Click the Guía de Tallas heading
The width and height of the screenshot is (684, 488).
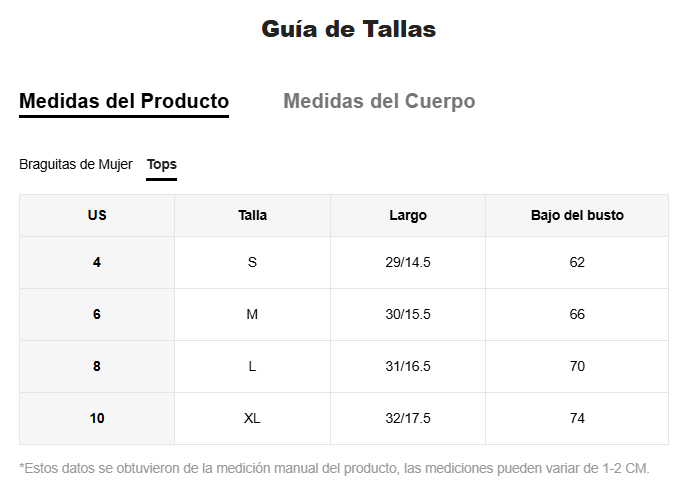pyautogui.click(x=348, y=29)
